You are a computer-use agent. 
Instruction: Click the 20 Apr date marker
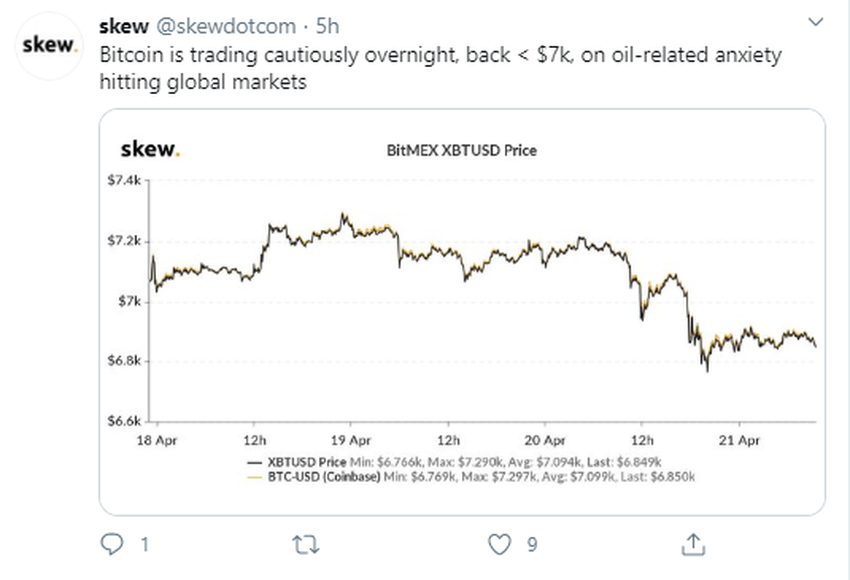pyautogui.click(x=547, y=440)
